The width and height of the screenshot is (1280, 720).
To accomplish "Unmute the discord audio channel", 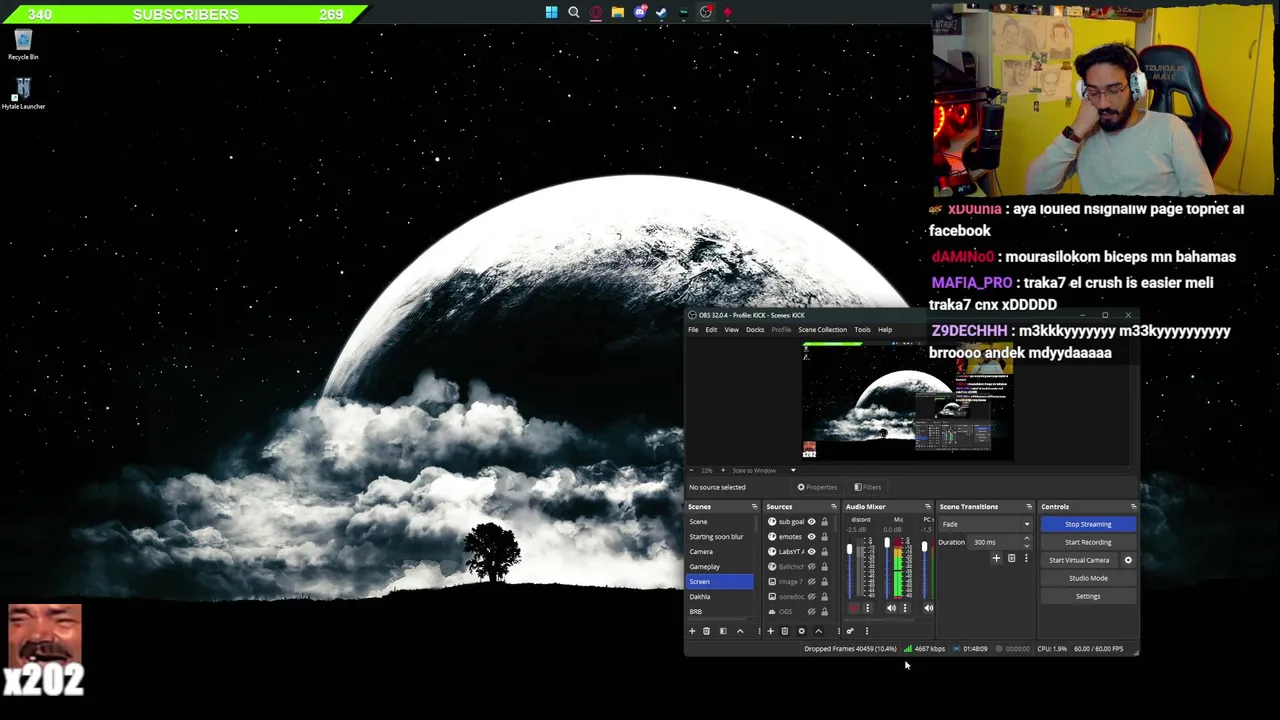I will tap(853, 608).
